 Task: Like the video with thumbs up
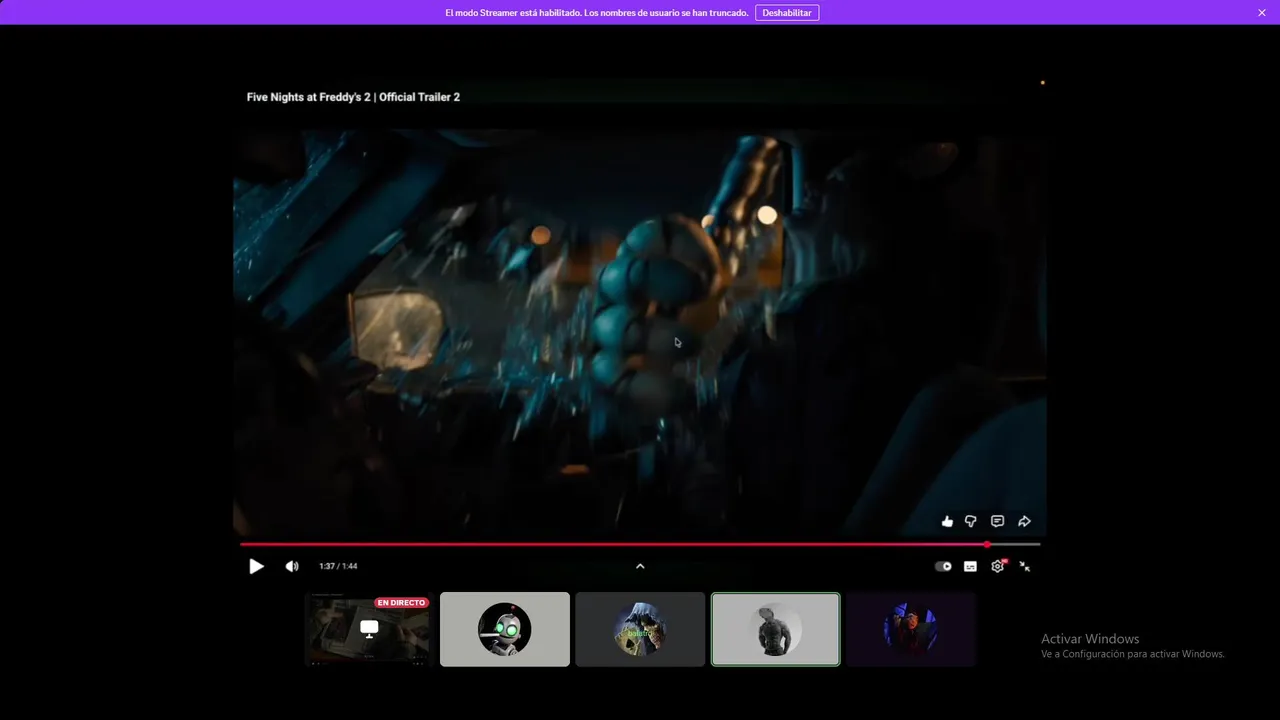tap(947, 521)
